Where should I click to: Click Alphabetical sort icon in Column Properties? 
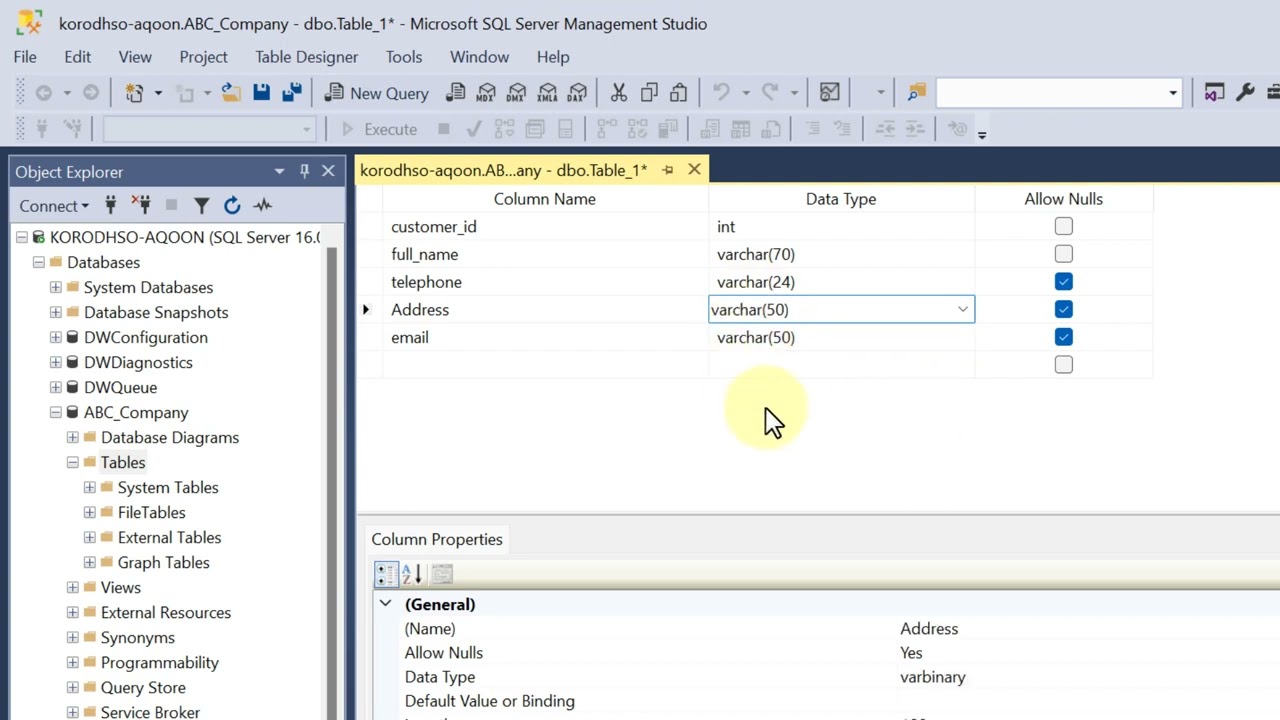[411, 574]
